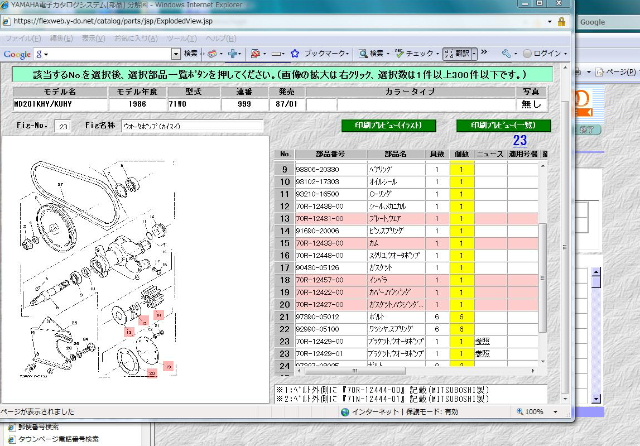Click the globe internet zone icon in status bar

coord(345,412)
